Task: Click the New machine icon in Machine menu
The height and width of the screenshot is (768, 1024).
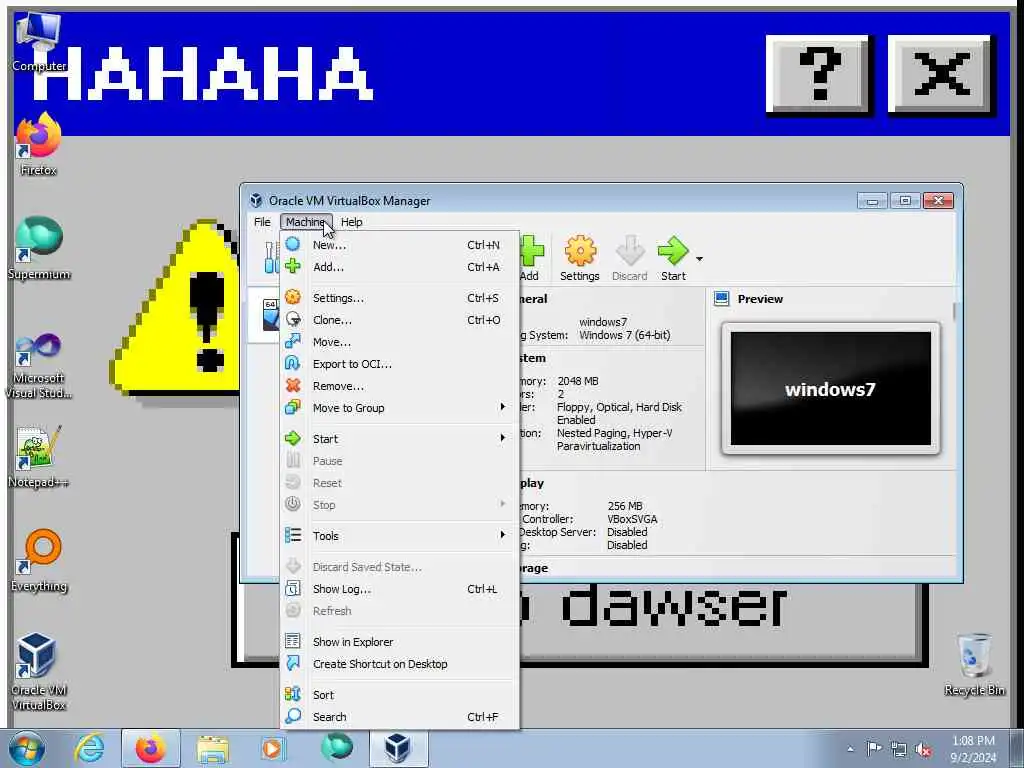Action: click(x=293, y=244)
